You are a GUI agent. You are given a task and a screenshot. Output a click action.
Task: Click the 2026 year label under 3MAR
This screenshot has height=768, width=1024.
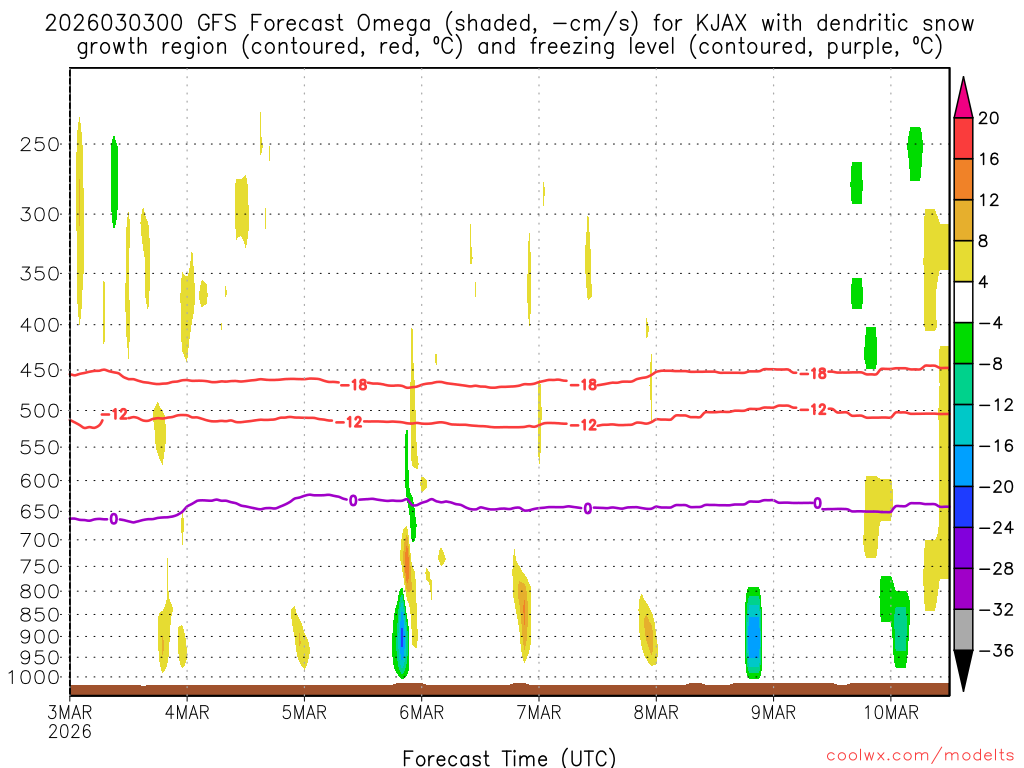coord(70,731)
